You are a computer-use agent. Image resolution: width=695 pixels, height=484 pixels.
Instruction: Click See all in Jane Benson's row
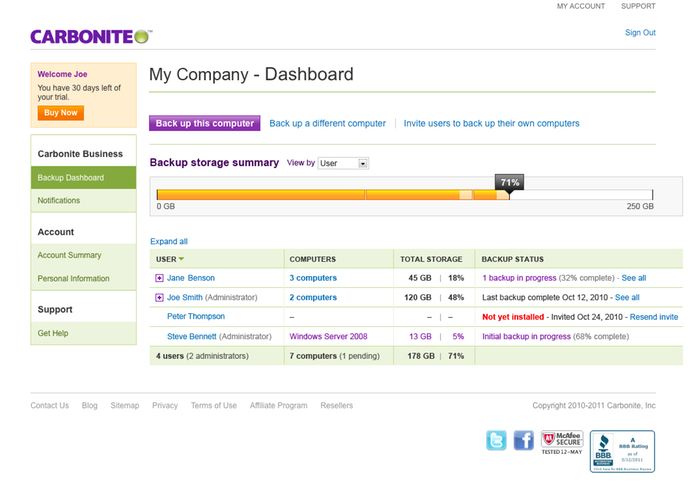[x=634, y=278]
